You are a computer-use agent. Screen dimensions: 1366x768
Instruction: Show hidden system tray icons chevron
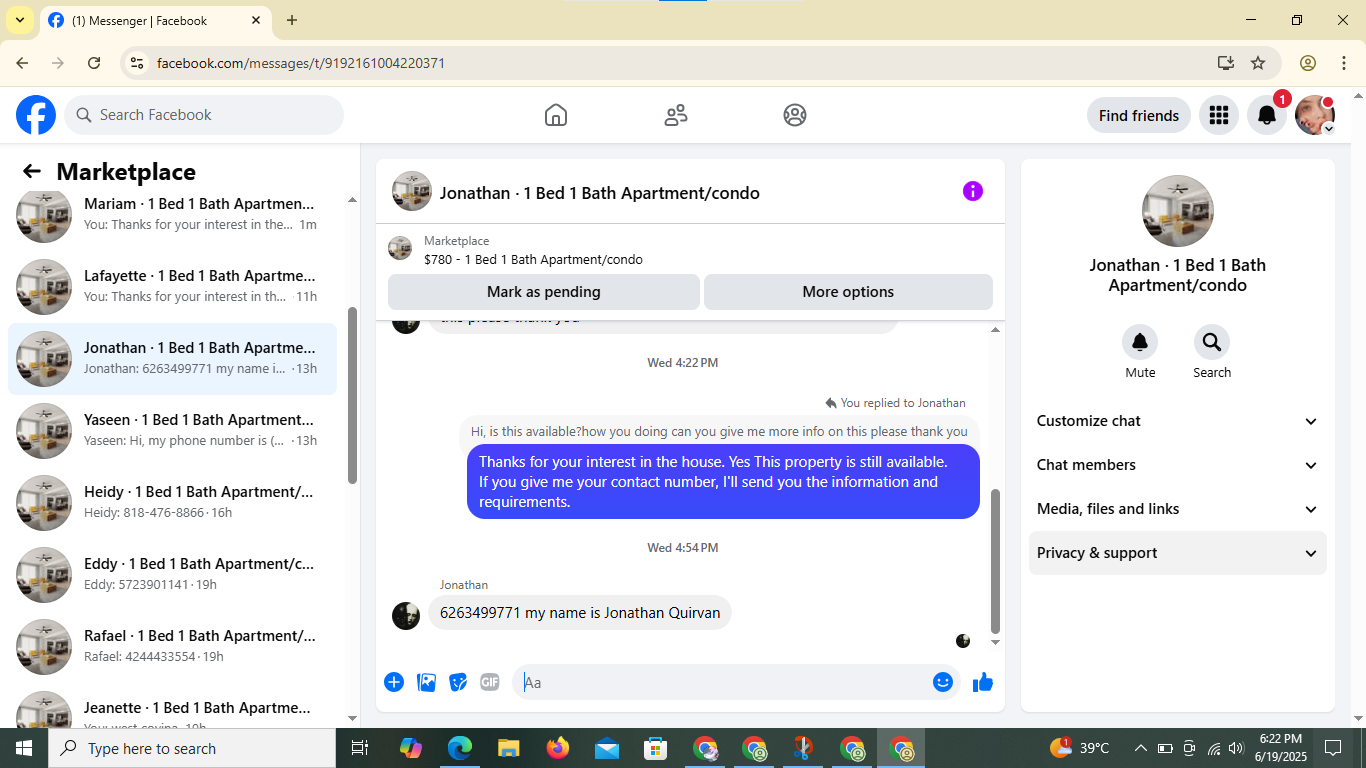pyautogui.click(x=1140, y=748)
